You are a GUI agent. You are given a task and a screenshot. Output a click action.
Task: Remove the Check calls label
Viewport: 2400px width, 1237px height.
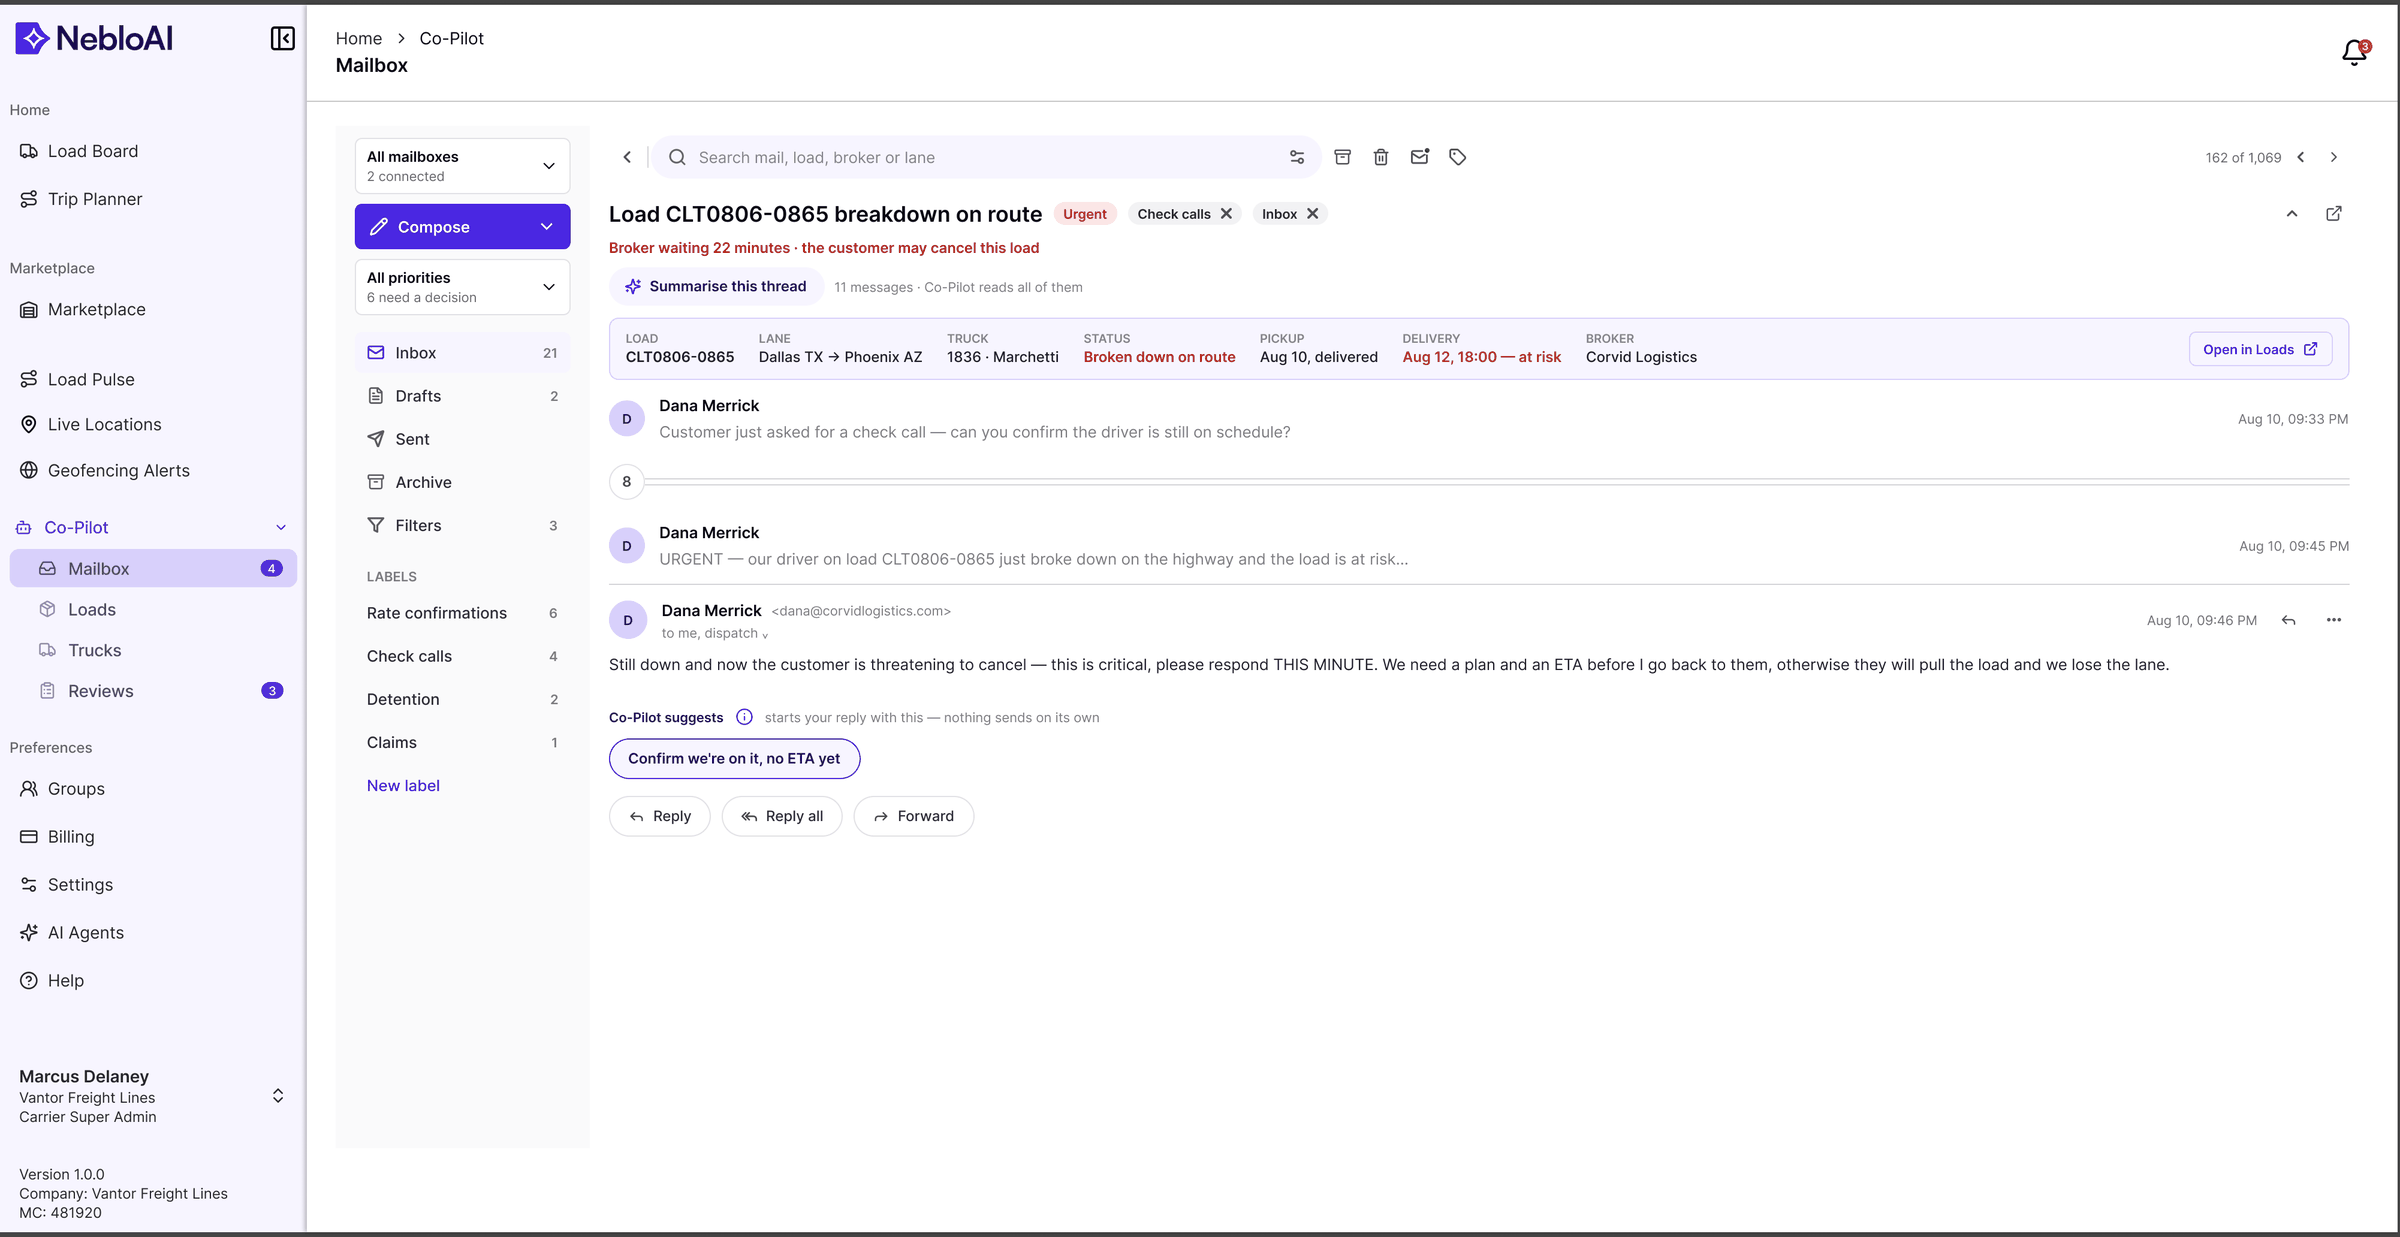pyautogui.click(x=1226, y=214)
